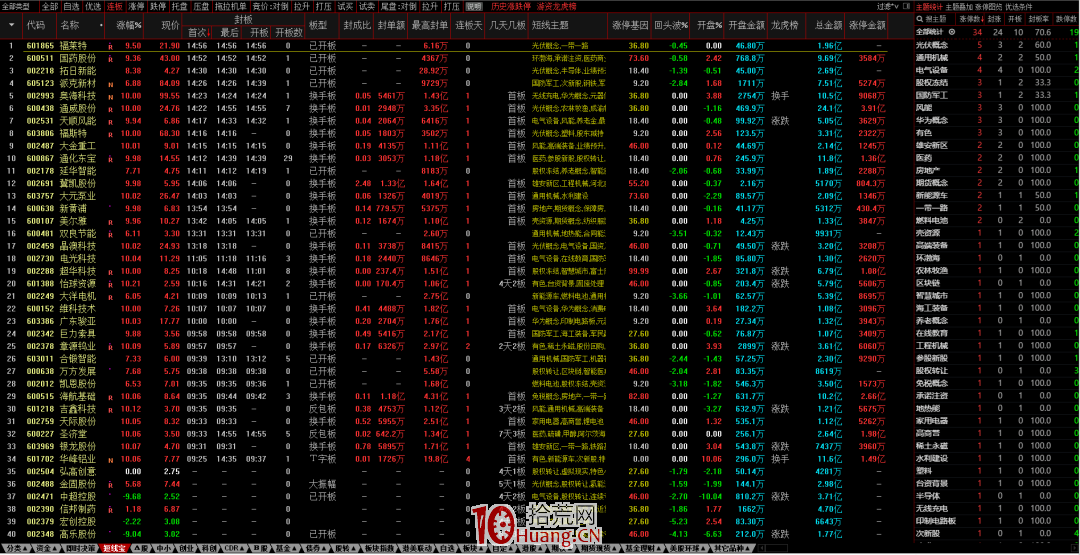The width and height of the screenshot is (1080, 555).
Task: Open the header menu arrow before 代码
Action: pos(11,25)
